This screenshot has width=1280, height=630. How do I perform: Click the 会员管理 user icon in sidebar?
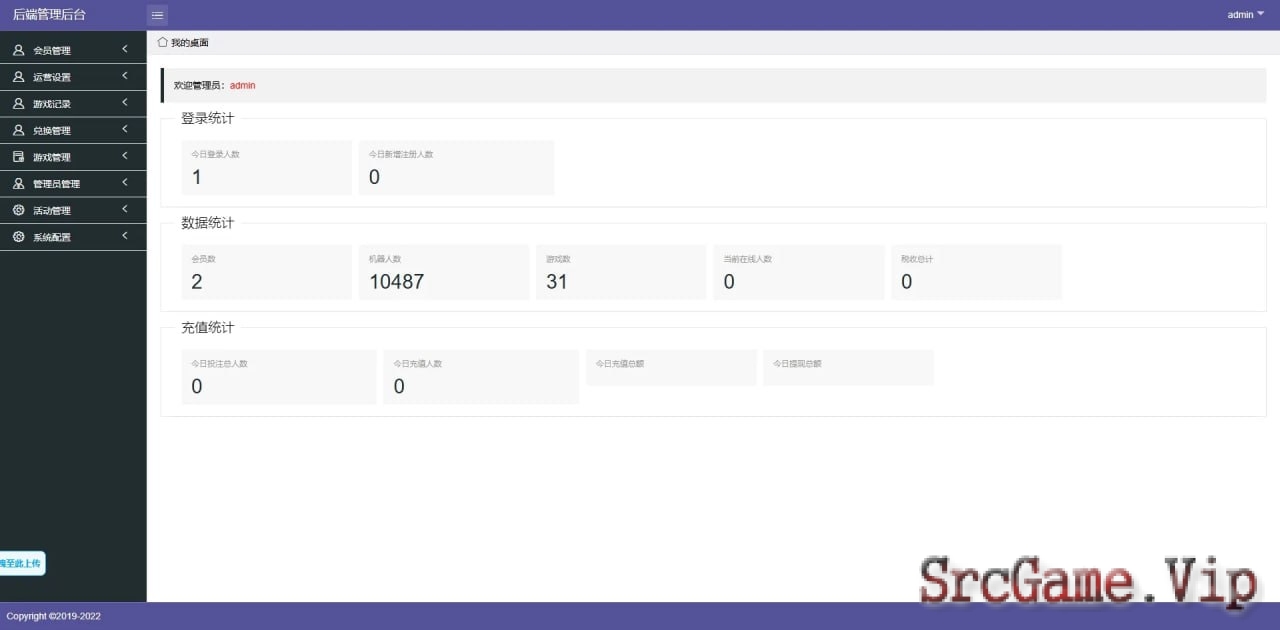18,50
